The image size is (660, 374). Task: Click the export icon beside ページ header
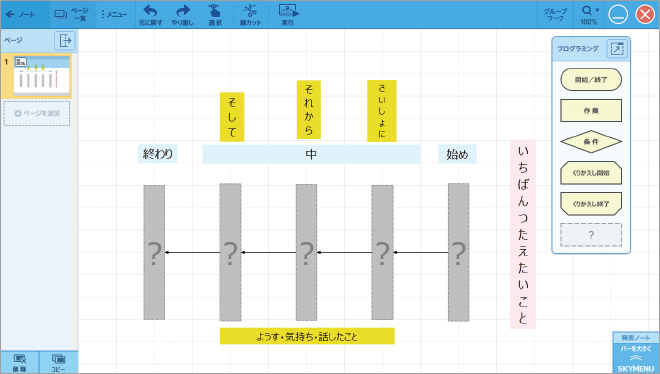pos(65,41)
